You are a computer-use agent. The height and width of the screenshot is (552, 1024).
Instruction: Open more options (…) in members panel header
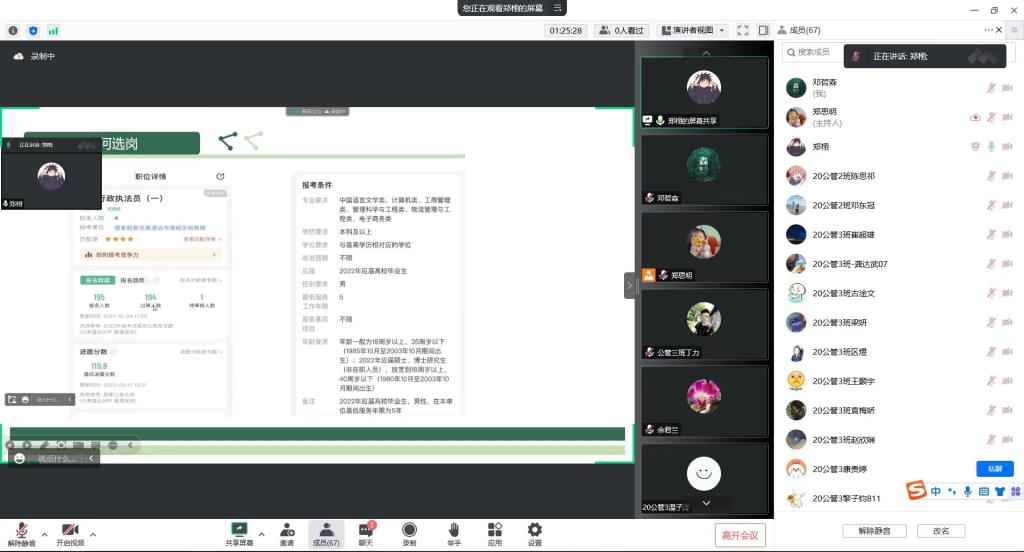[988, 30]
